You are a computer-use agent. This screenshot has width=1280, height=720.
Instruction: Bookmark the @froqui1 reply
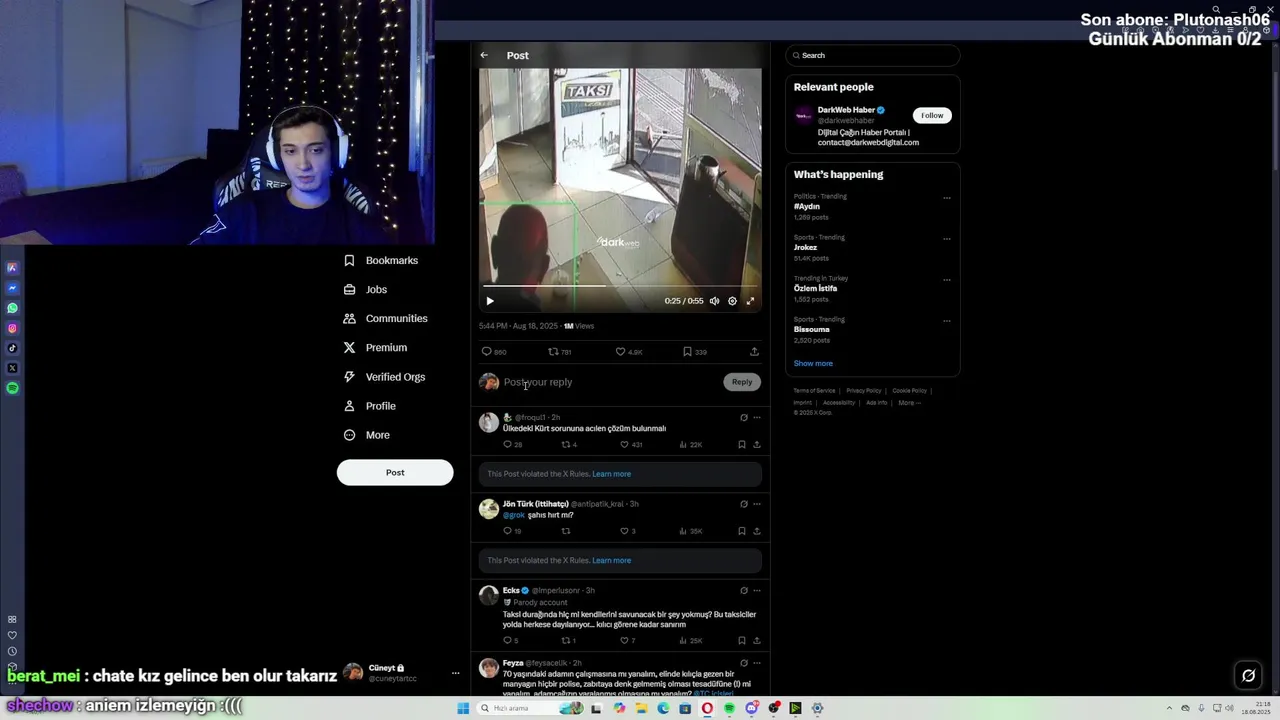(742, 444)
